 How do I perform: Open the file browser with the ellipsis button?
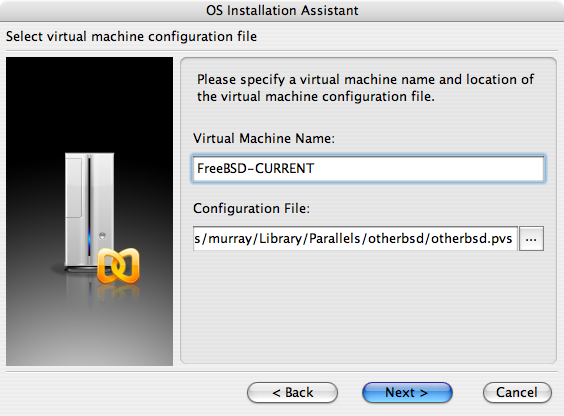tap(531, 239)
